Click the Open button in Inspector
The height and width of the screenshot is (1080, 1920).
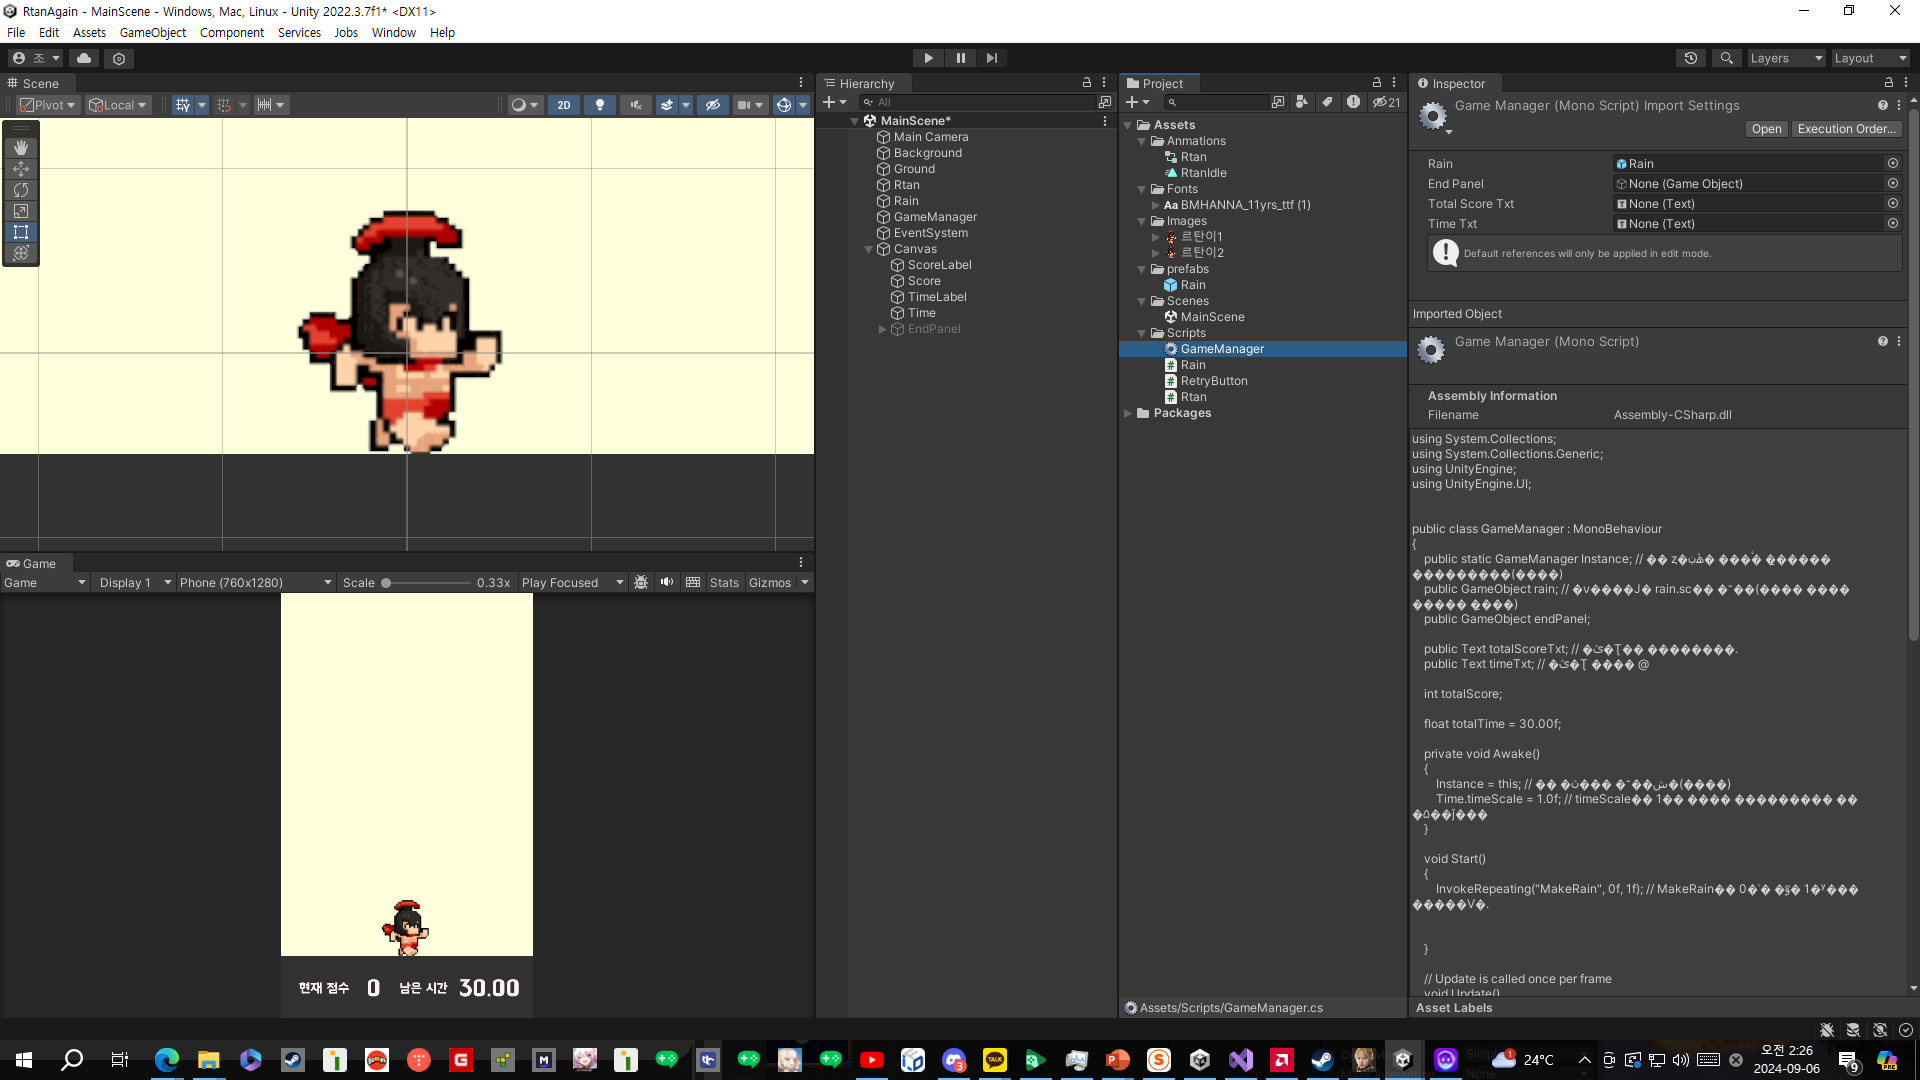(x=1766, y=129)
